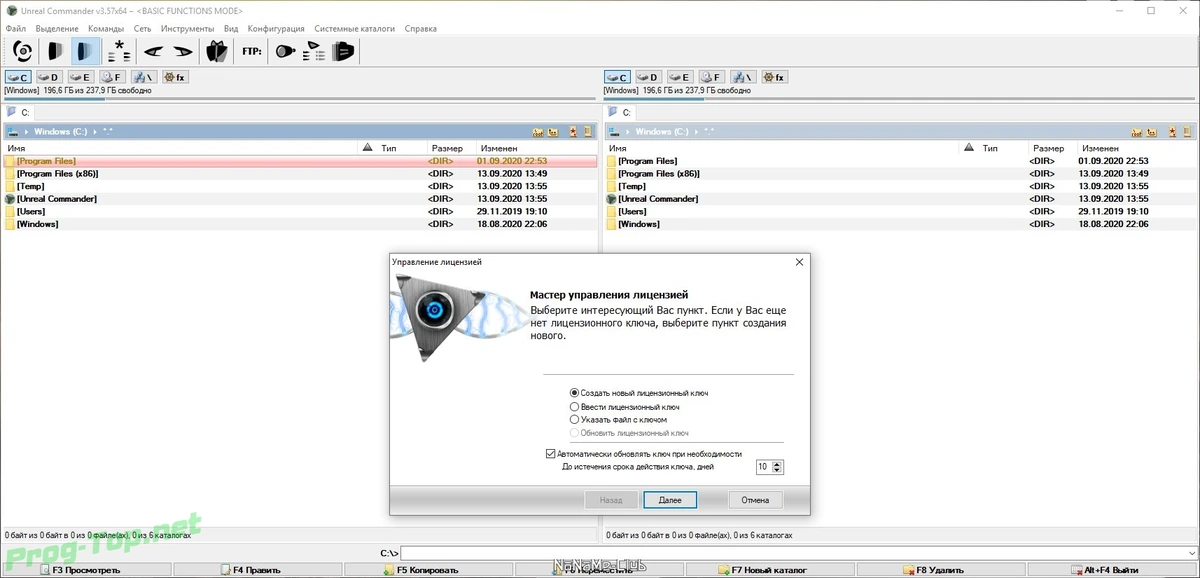Viewport: 1200px width, 578px height.
Task: Click the F8 Удалить button
Action: point(941,570)
